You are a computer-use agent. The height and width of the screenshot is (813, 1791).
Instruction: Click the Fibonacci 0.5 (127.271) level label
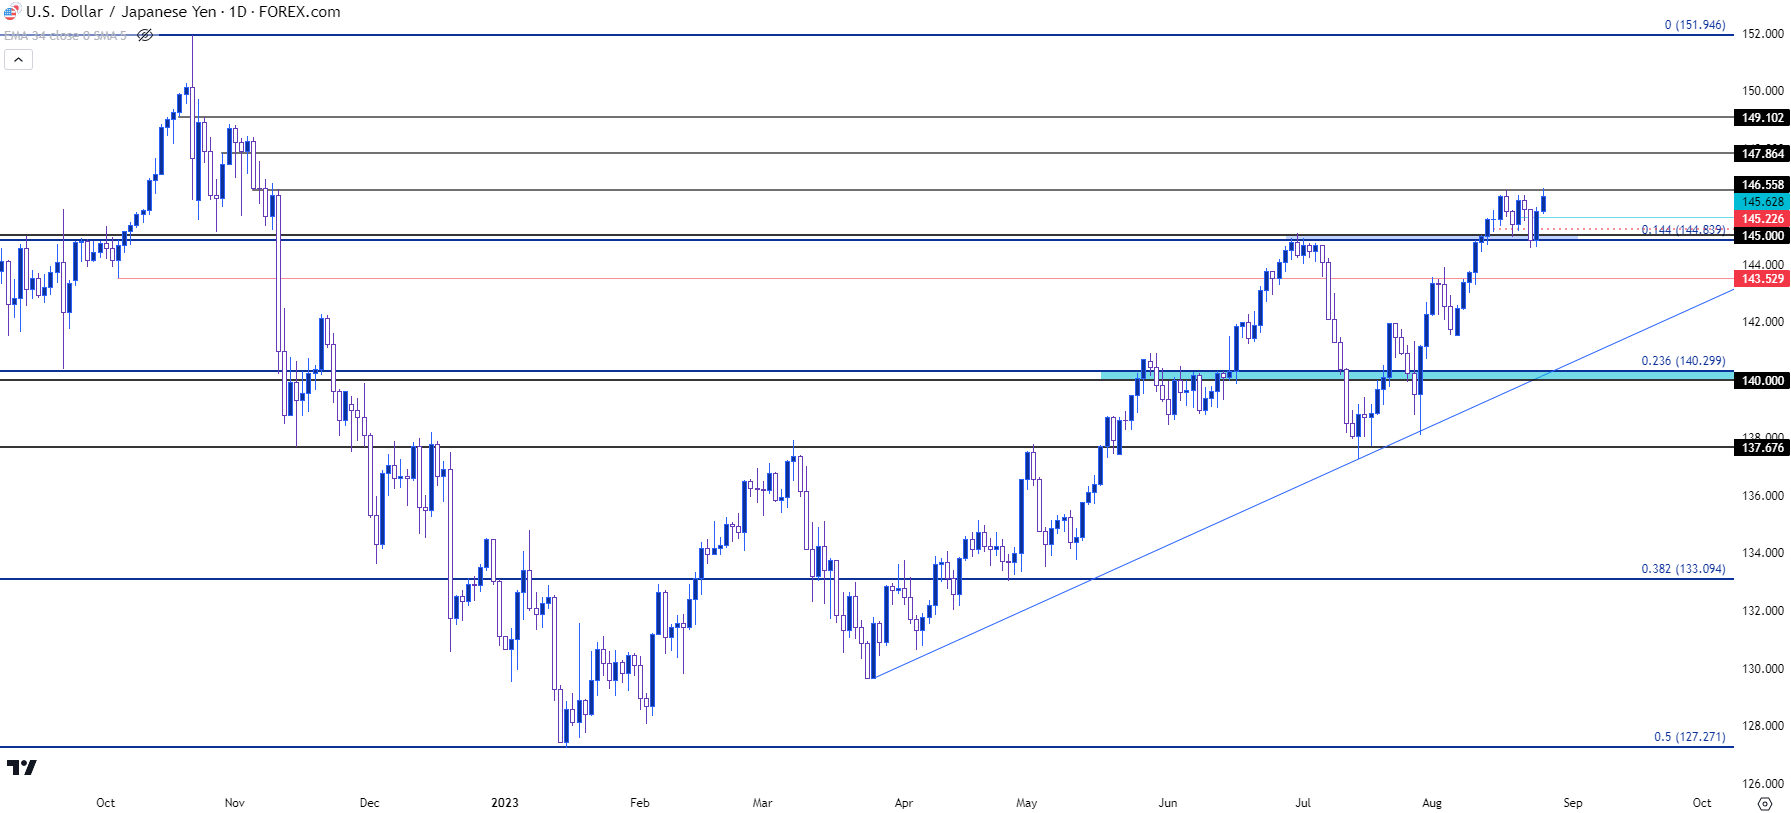[x=1689, y=737]
